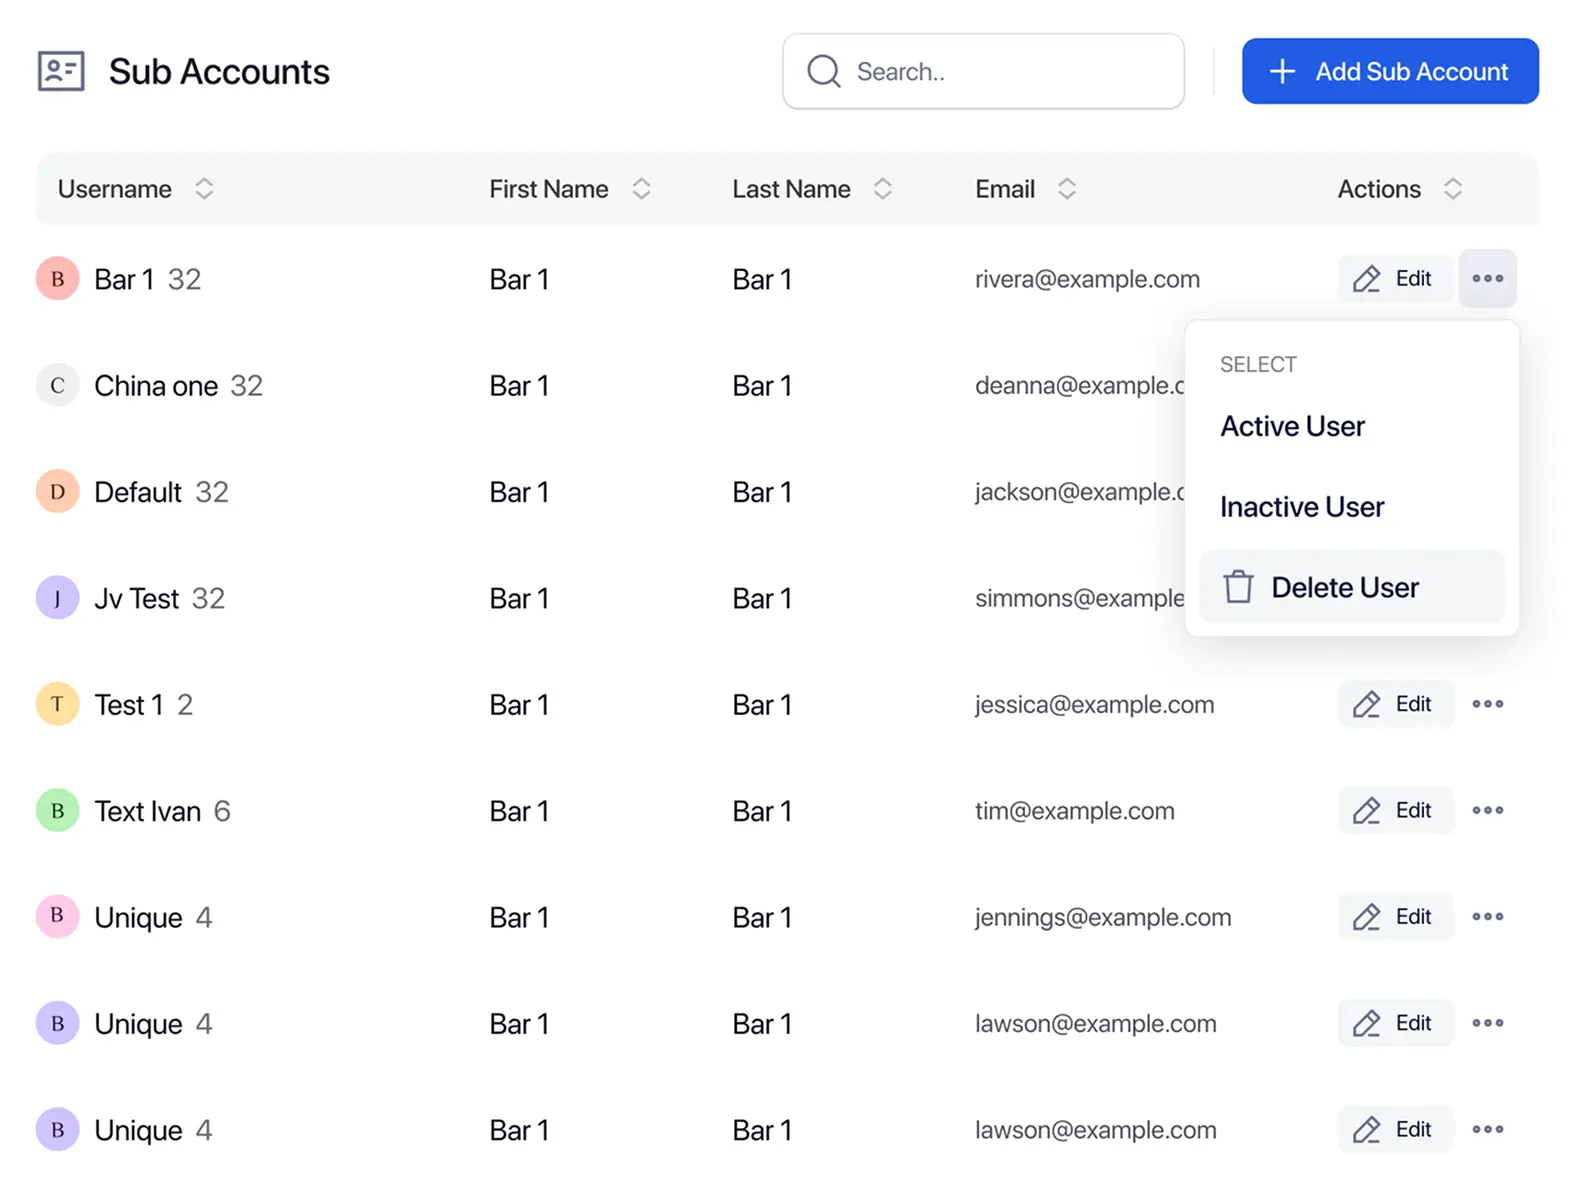Toggle sort order on Last Name column
This screenshot has width=1584, height=1200.
click(882, 189)
